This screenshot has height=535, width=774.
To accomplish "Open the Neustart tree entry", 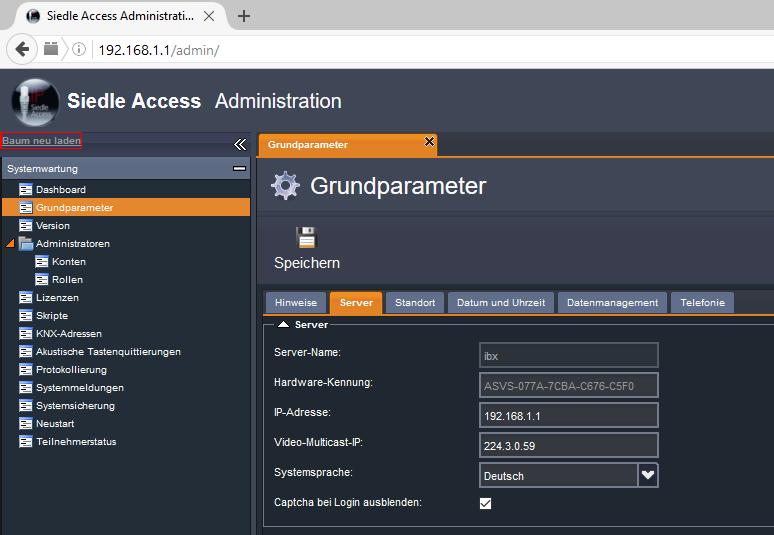I will tap(55, 424).
